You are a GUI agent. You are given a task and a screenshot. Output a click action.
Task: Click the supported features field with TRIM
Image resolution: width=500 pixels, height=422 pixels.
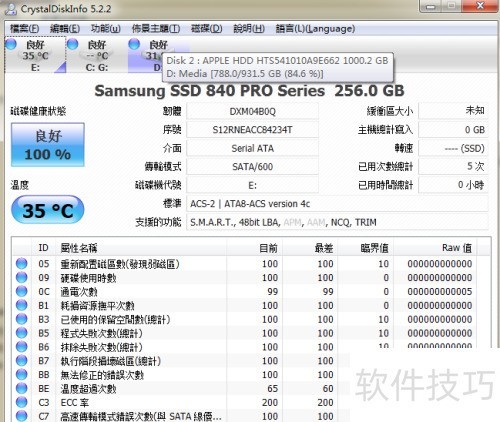(x=337, y=222)
